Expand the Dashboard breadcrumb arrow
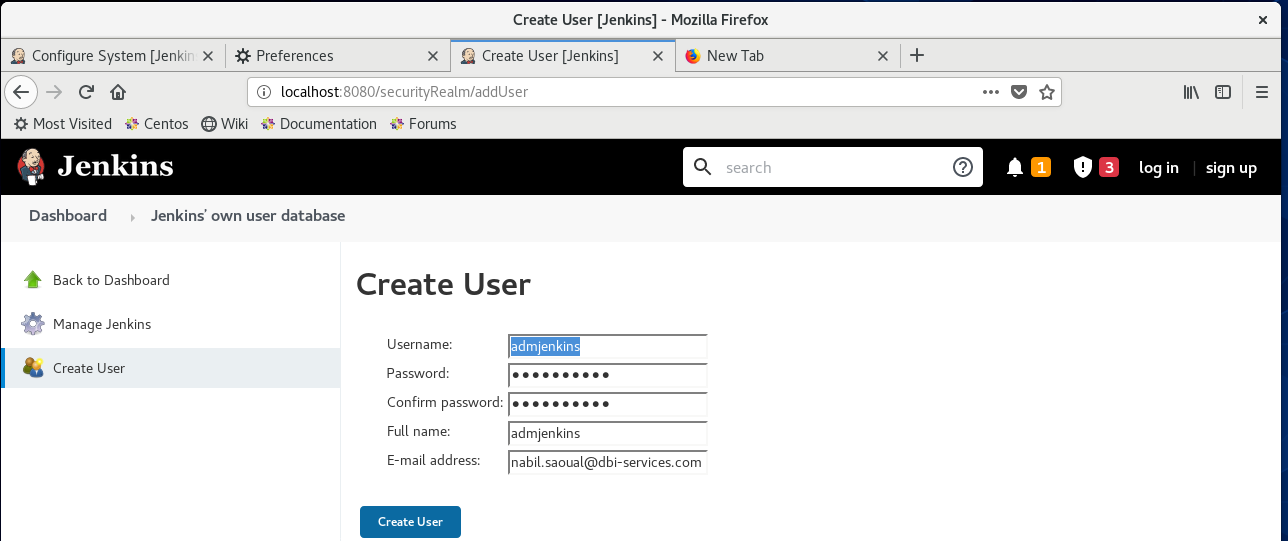Image resolution: width=1288 pixels, height=541 pixels. point(132,217)
